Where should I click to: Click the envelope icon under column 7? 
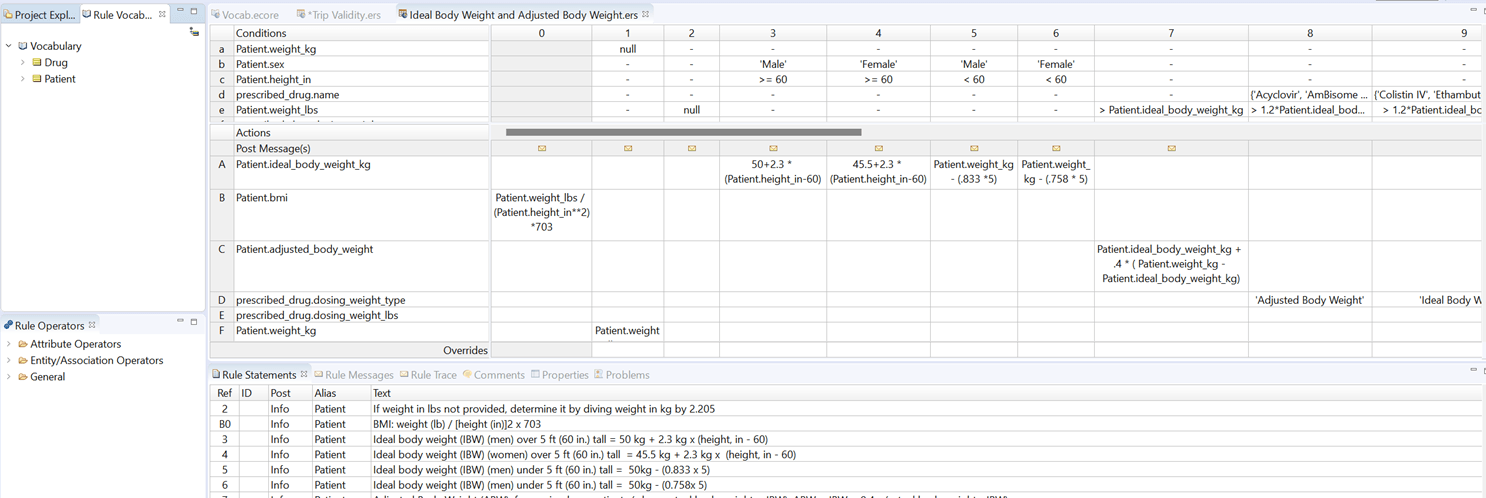(1171, 148)
